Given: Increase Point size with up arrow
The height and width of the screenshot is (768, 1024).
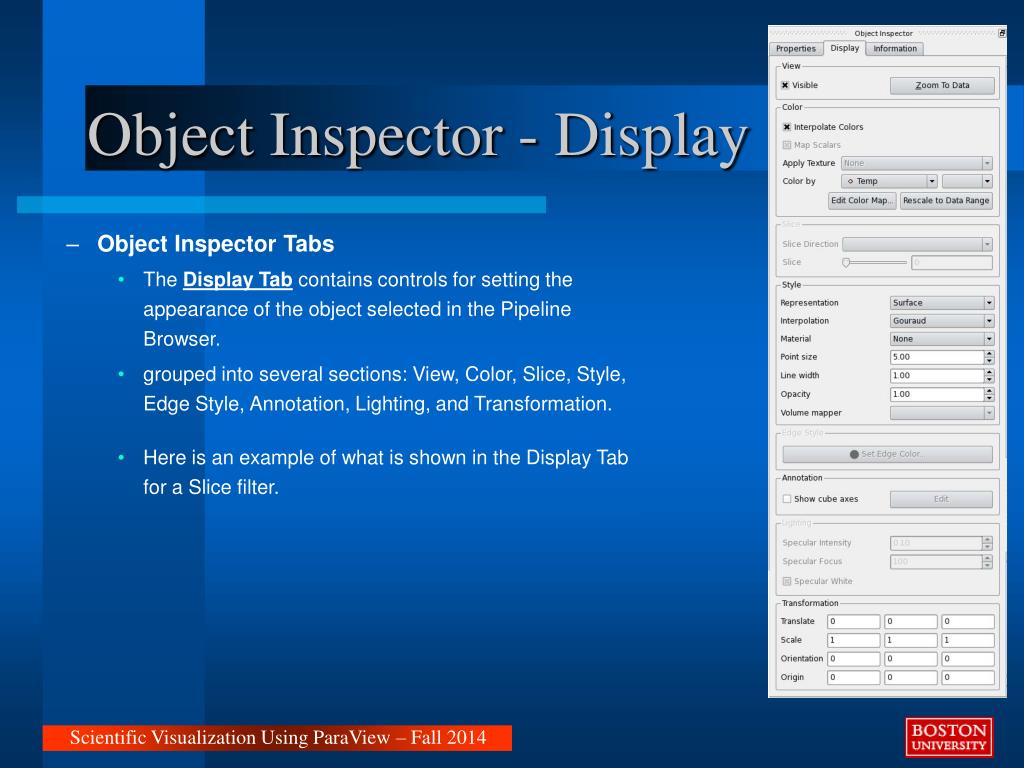Looking at the screenshot, I should pos(989,354).
